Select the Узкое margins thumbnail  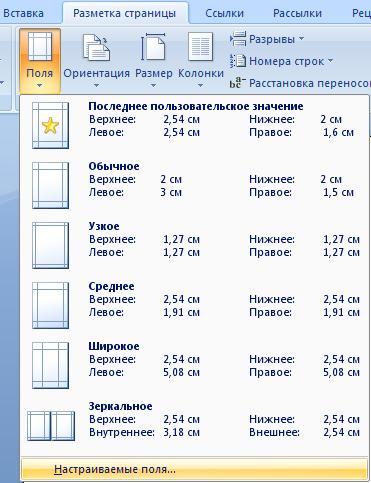pos(50,245)
